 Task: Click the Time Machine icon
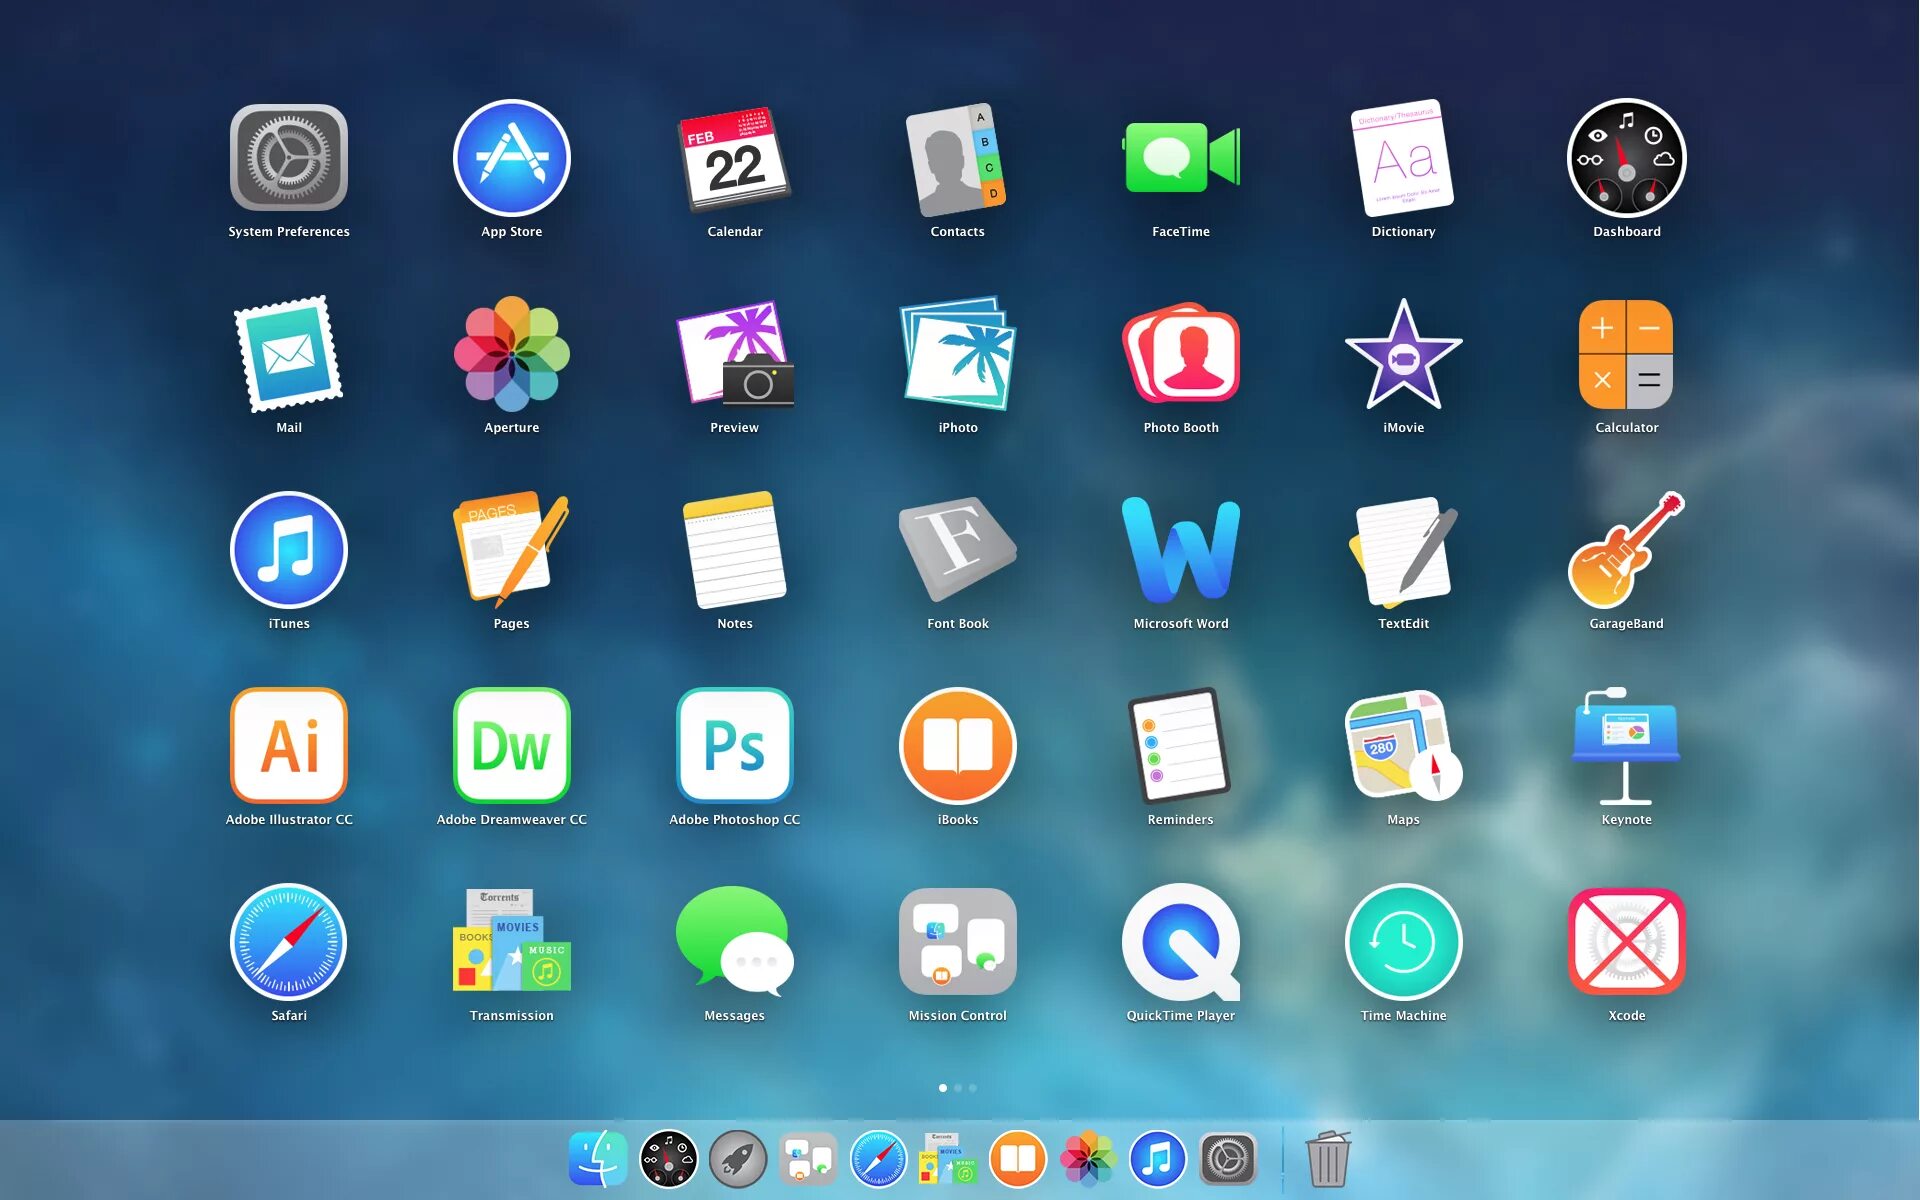coord(1403,942)
